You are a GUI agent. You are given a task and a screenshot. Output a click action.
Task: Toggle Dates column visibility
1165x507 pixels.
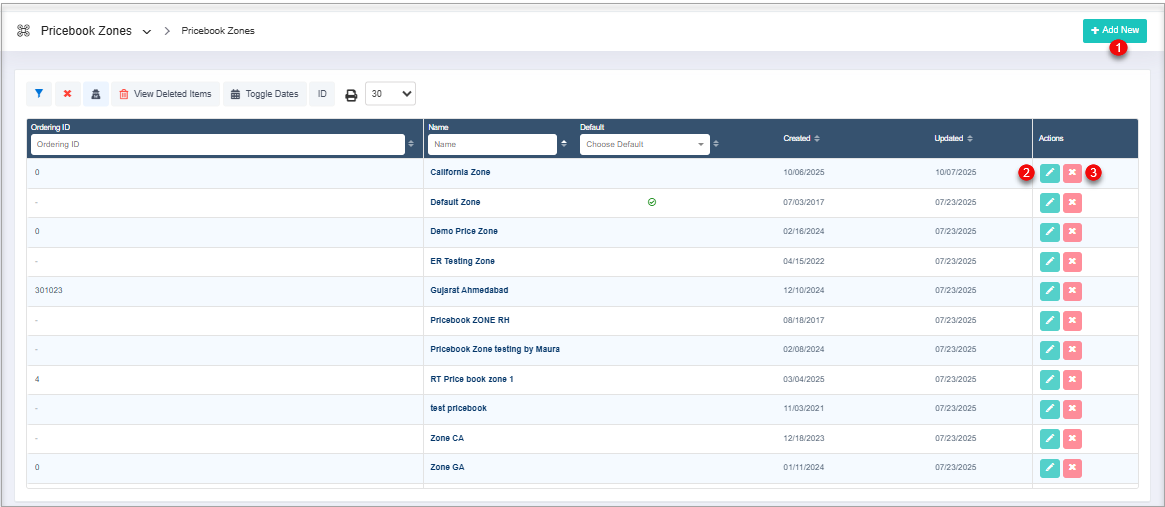[x=264, y=94]
